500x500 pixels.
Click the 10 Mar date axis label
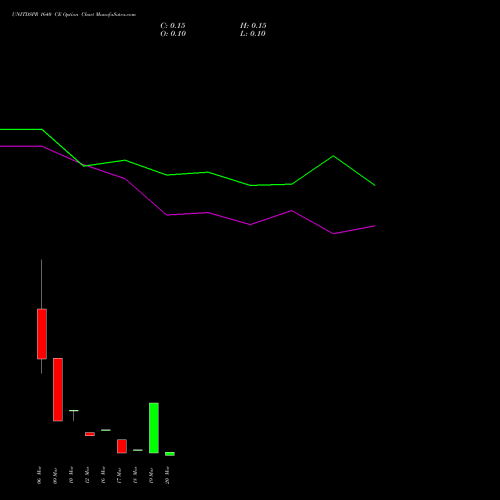pyautogui.click(x=71, y=475)
